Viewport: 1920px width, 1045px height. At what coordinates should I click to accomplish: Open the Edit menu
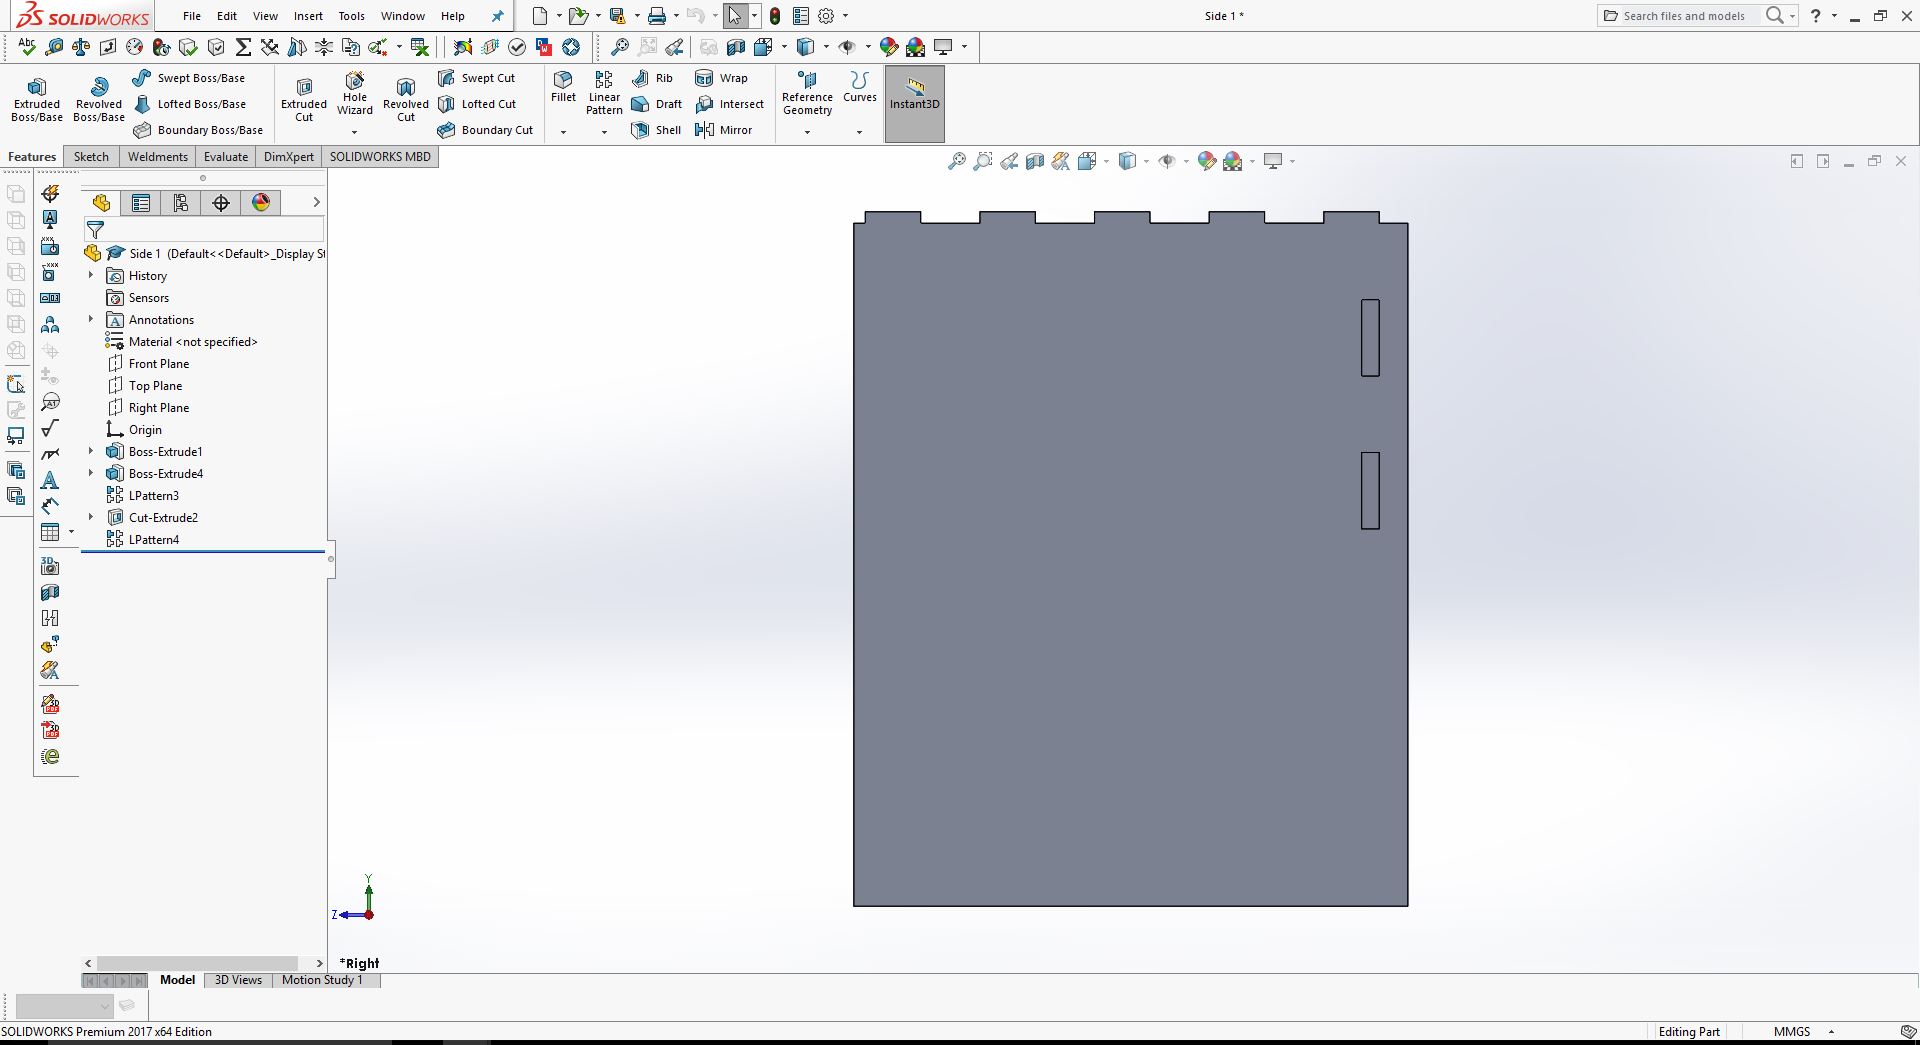(227, 16)
